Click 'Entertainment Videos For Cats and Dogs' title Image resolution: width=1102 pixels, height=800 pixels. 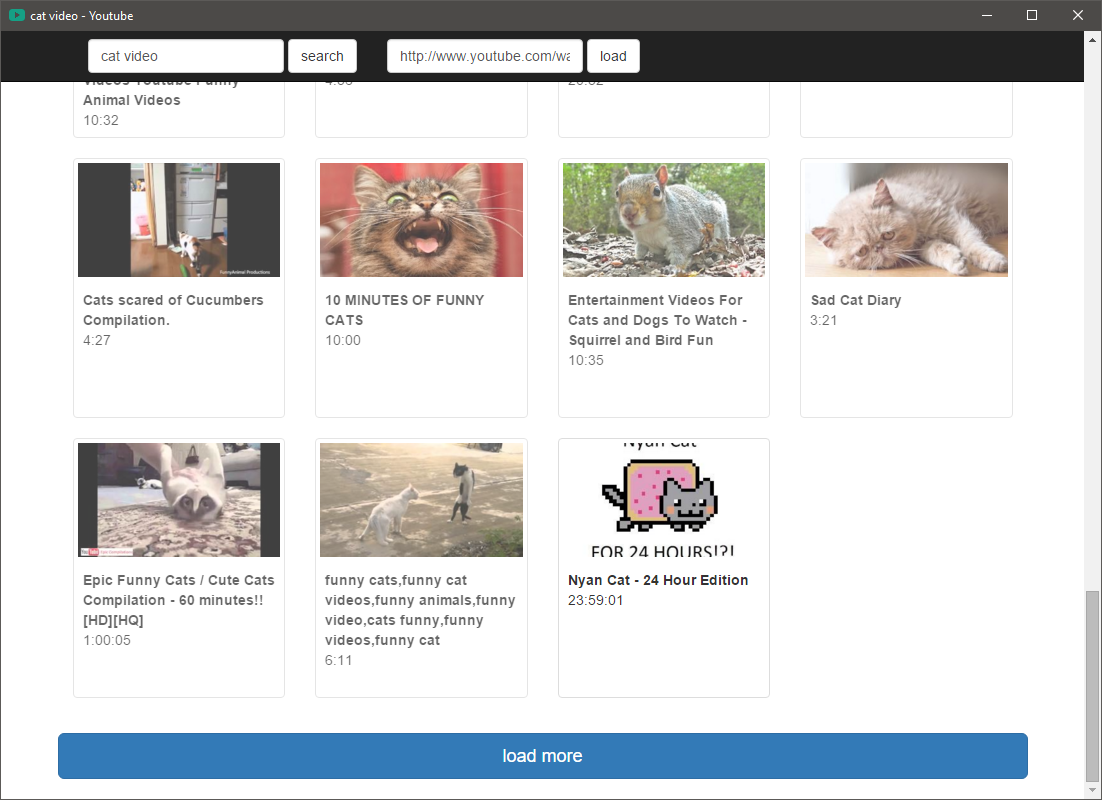(x=657, y=320)
